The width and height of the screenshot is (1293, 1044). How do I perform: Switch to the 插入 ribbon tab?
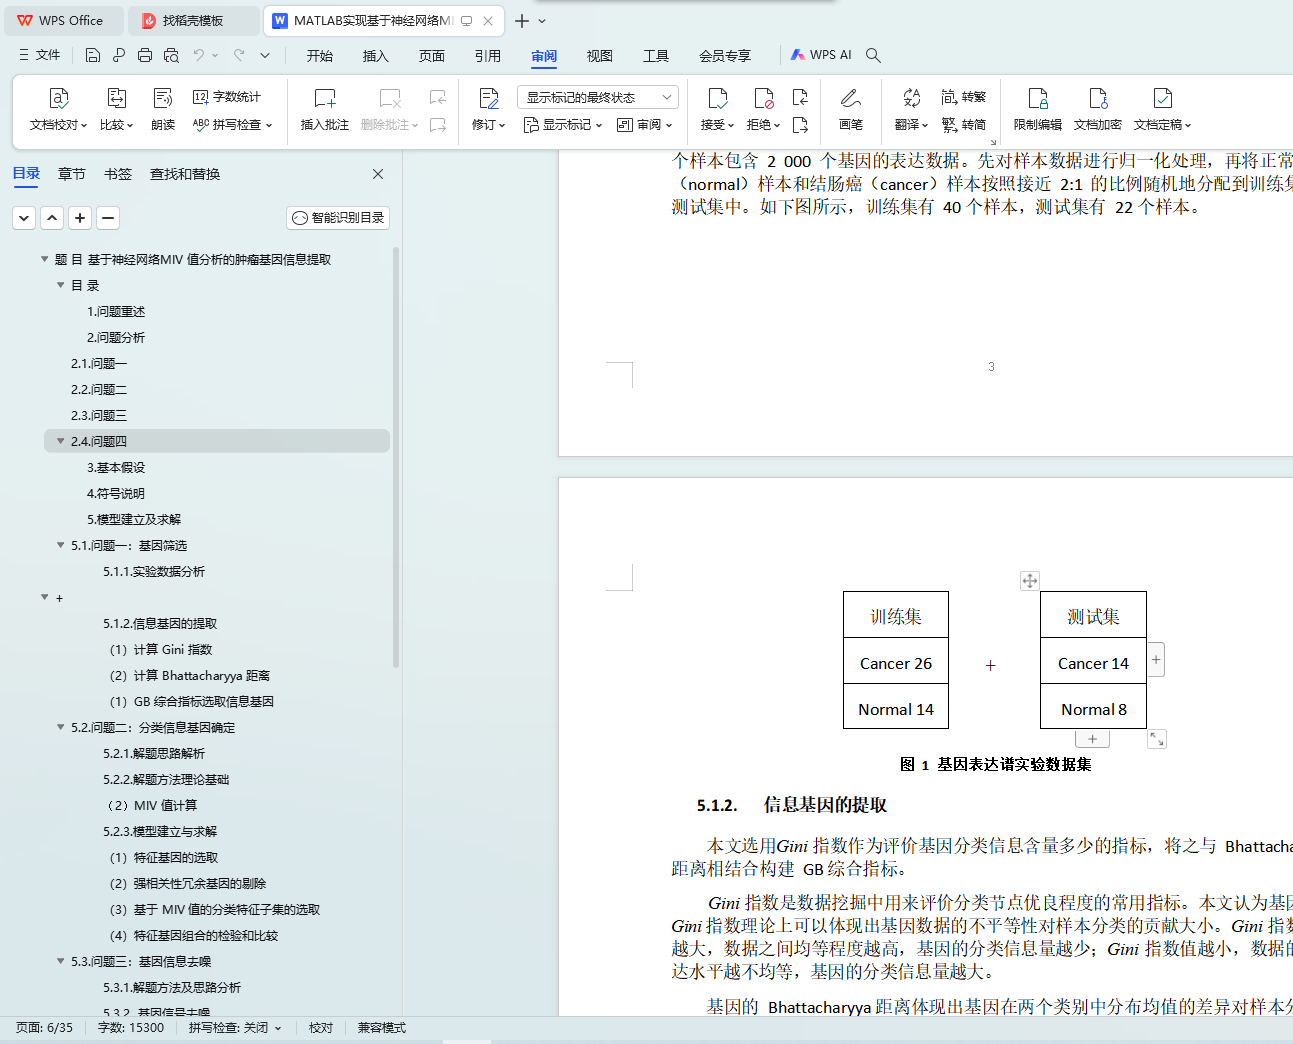point(376,56)
